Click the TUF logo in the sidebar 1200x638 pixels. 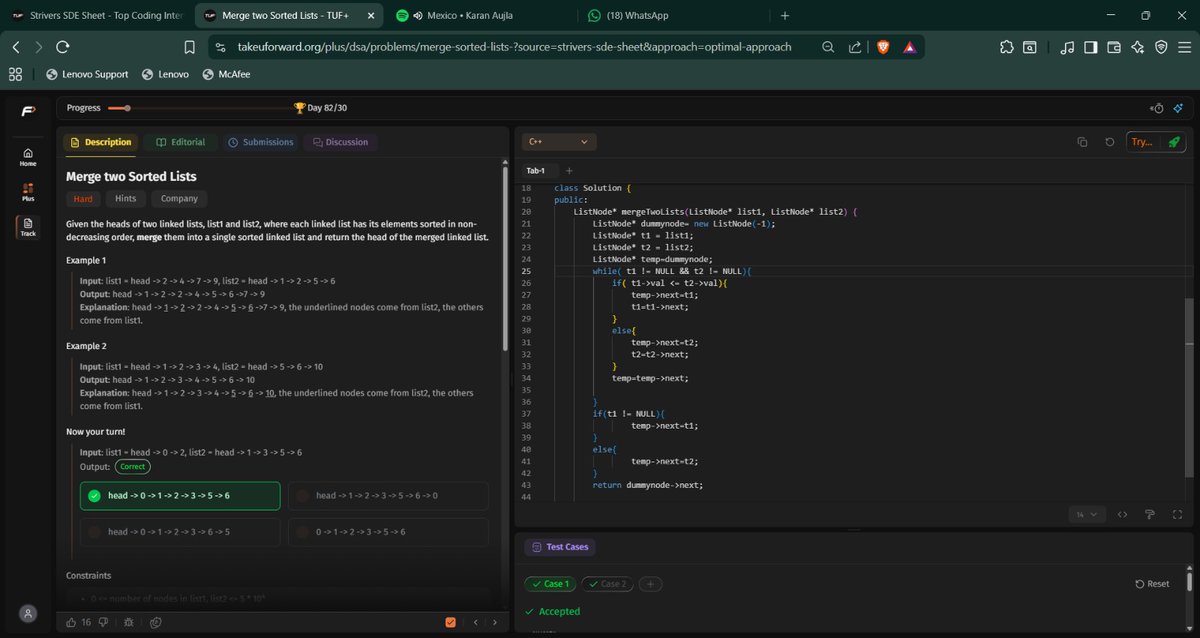(x=28, y=109)
